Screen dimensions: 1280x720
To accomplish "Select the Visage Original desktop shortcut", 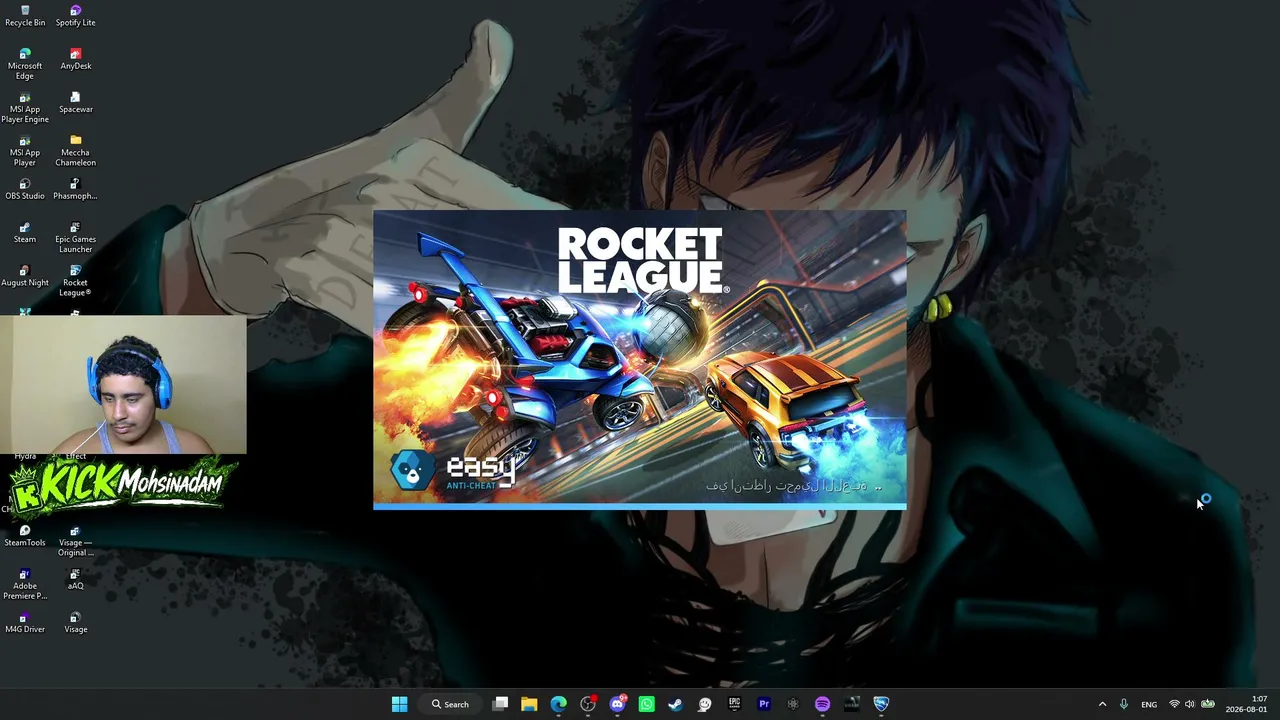I will click(x=75, y=541).
